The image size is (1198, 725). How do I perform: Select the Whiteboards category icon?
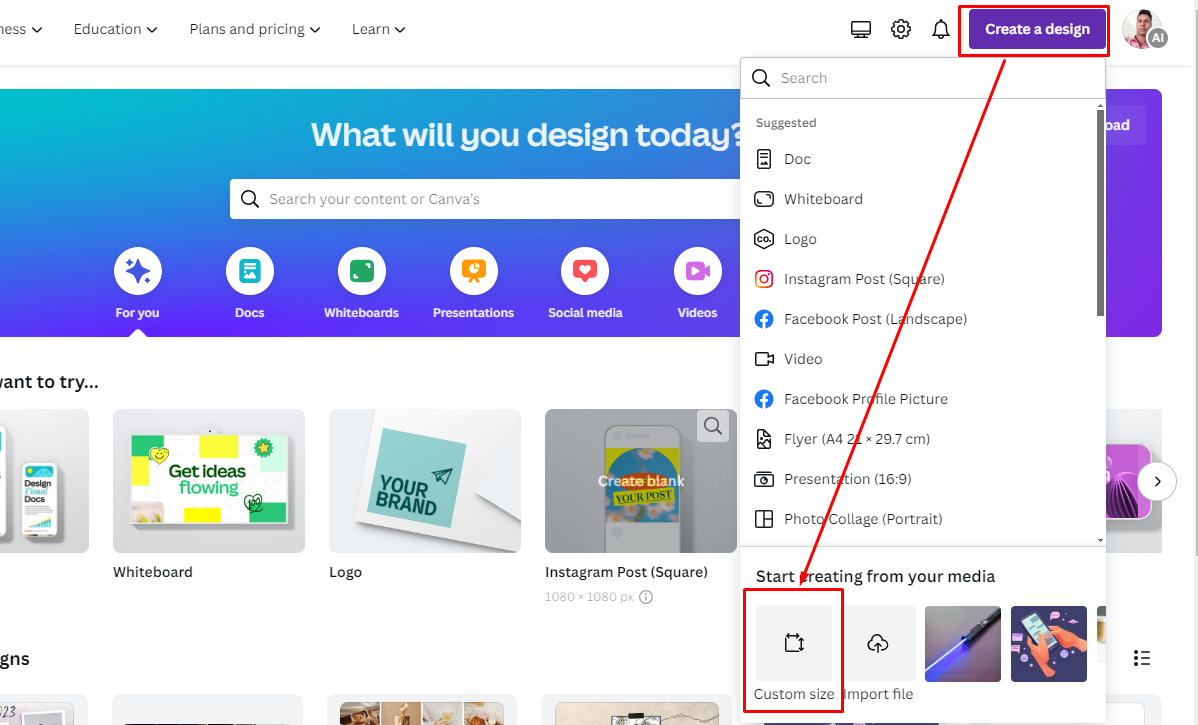pos(361,271)
